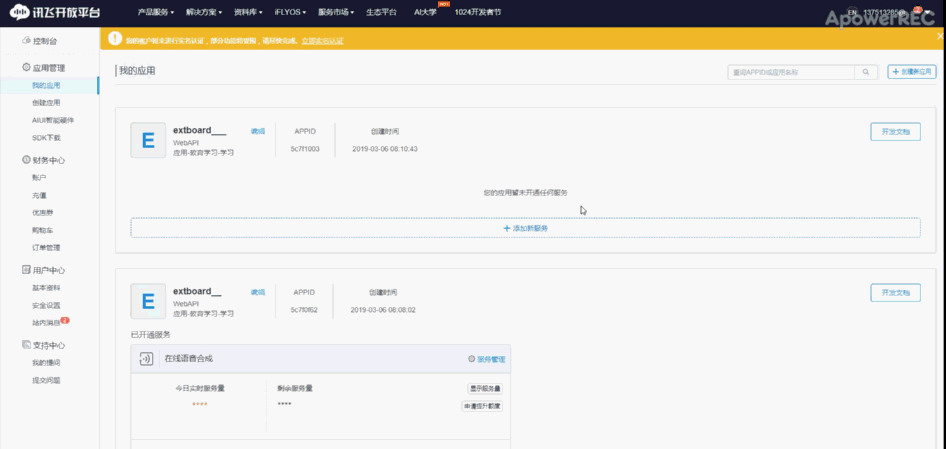Click the red badge on 站内消息
Image resolution: width=946 pixels, height=449 pixels.
pos(65,320)
